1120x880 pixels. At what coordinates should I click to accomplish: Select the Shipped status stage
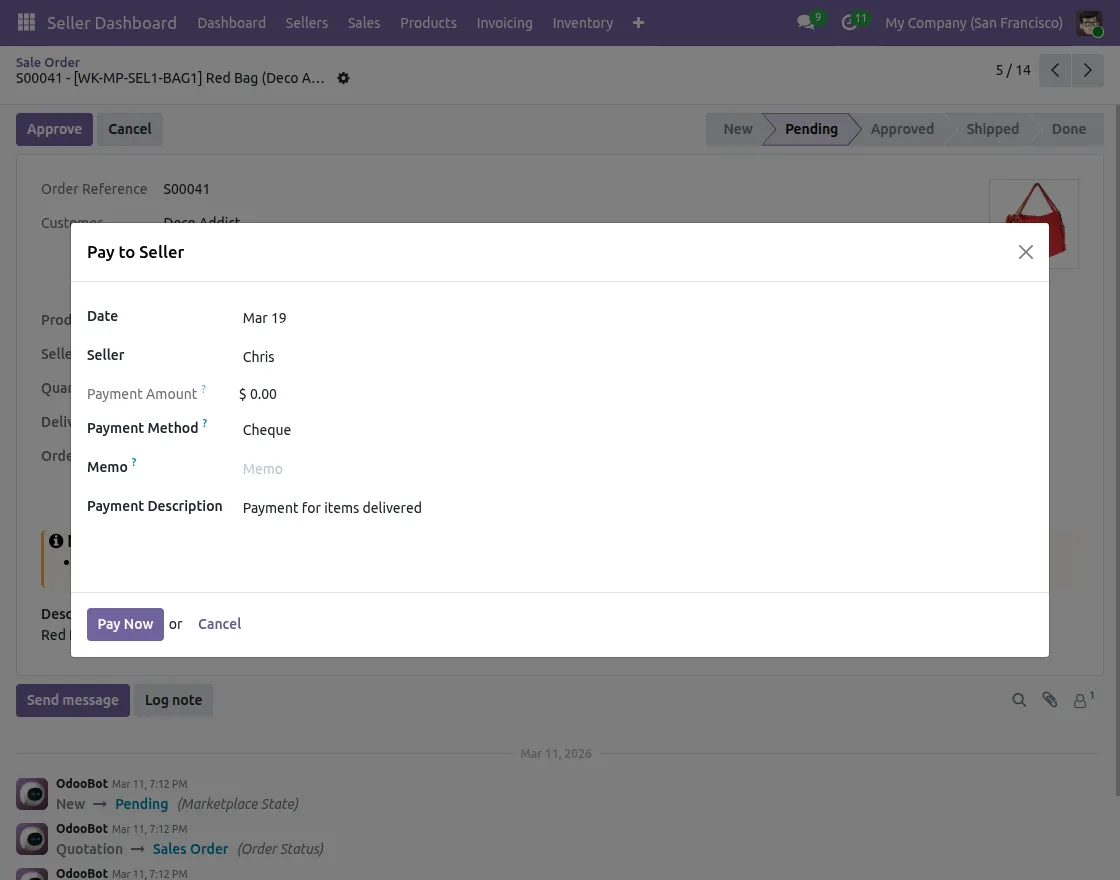point(992,129)
